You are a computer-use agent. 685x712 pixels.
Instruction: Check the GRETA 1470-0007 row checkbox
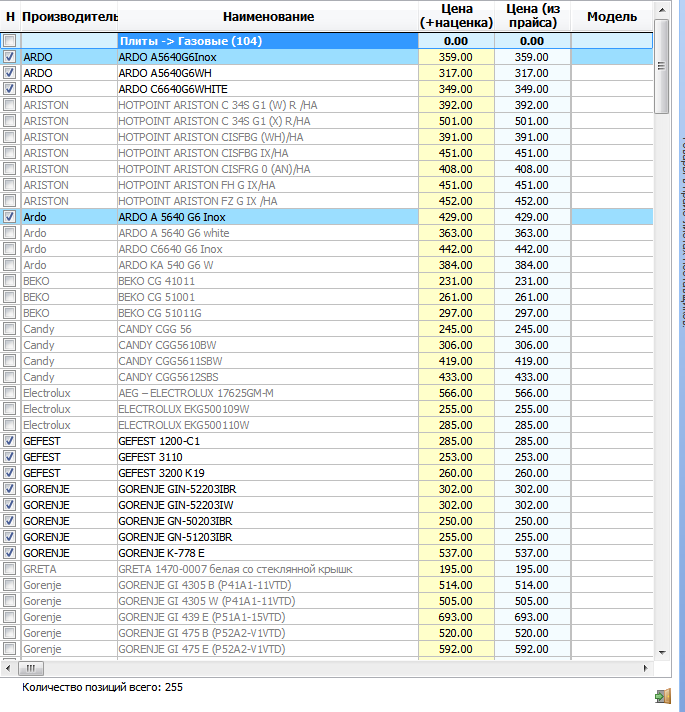click(x=10, y=569)
